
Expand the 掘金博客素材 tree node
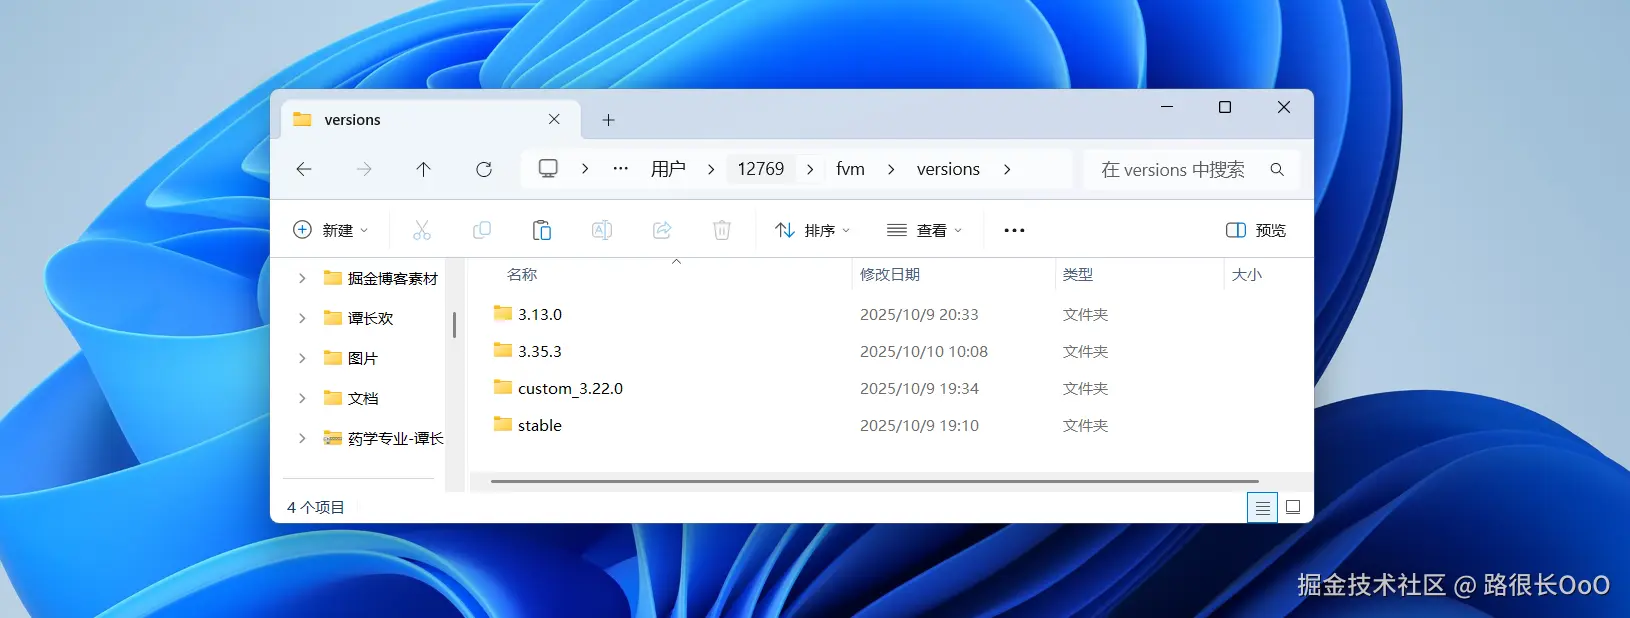(x=302, y=278)
